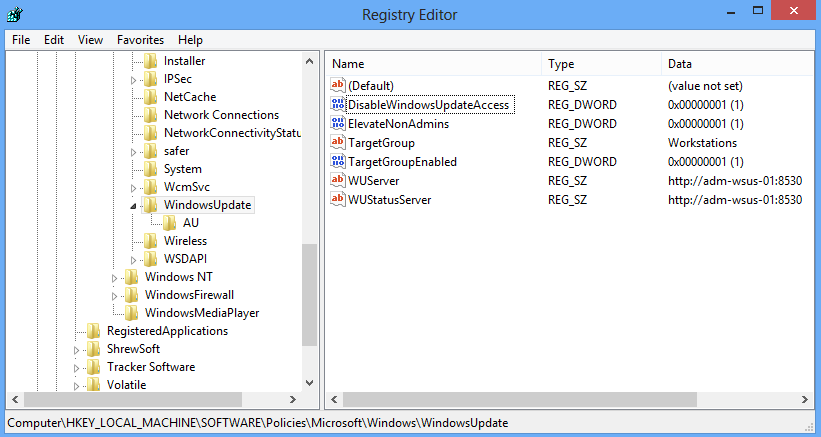821x437 pixels.
Task: Click the IPSec folder icon
Action: coord(151,79)
